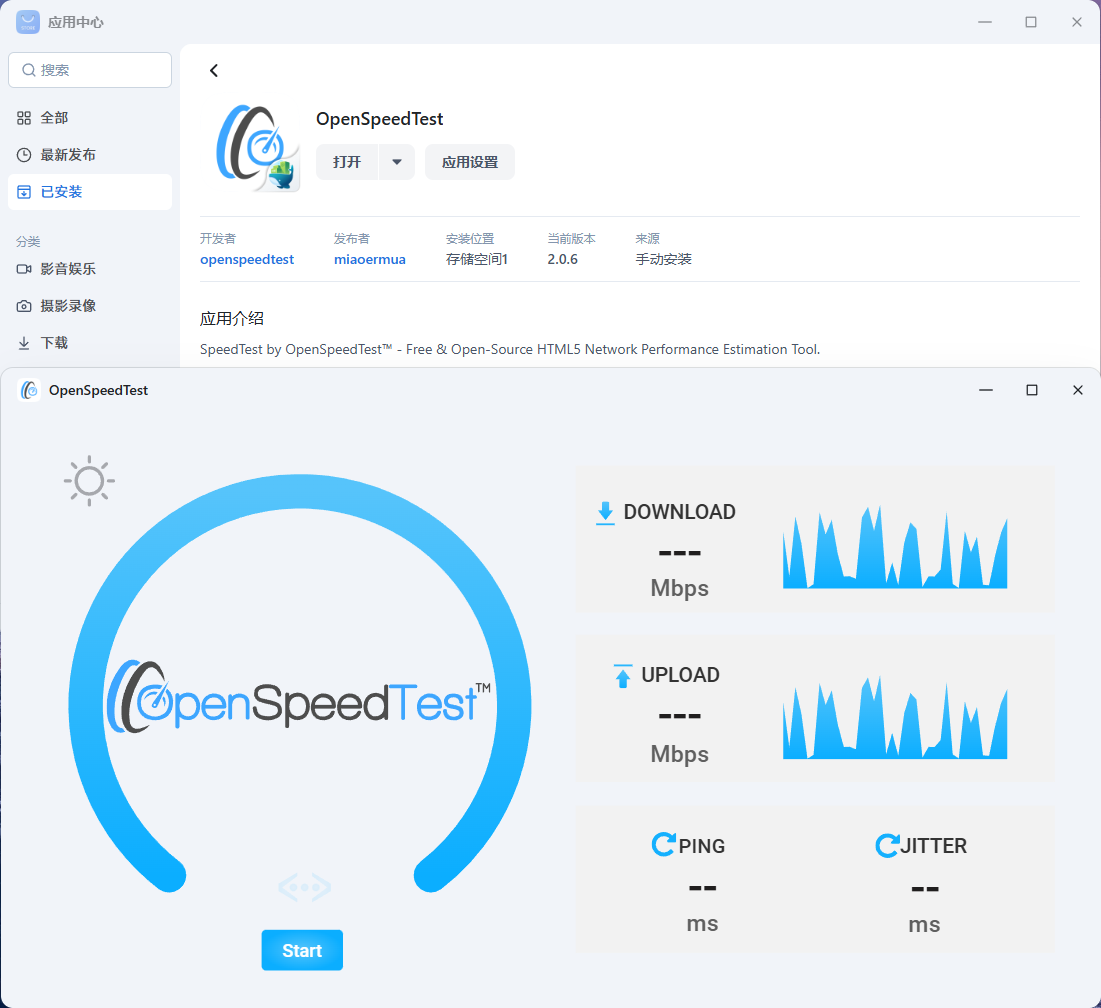Click the 应用介绍 heading
The width and height of the screenshot is (1101, 1008).
pyautogui.click(x=232, y=319)
